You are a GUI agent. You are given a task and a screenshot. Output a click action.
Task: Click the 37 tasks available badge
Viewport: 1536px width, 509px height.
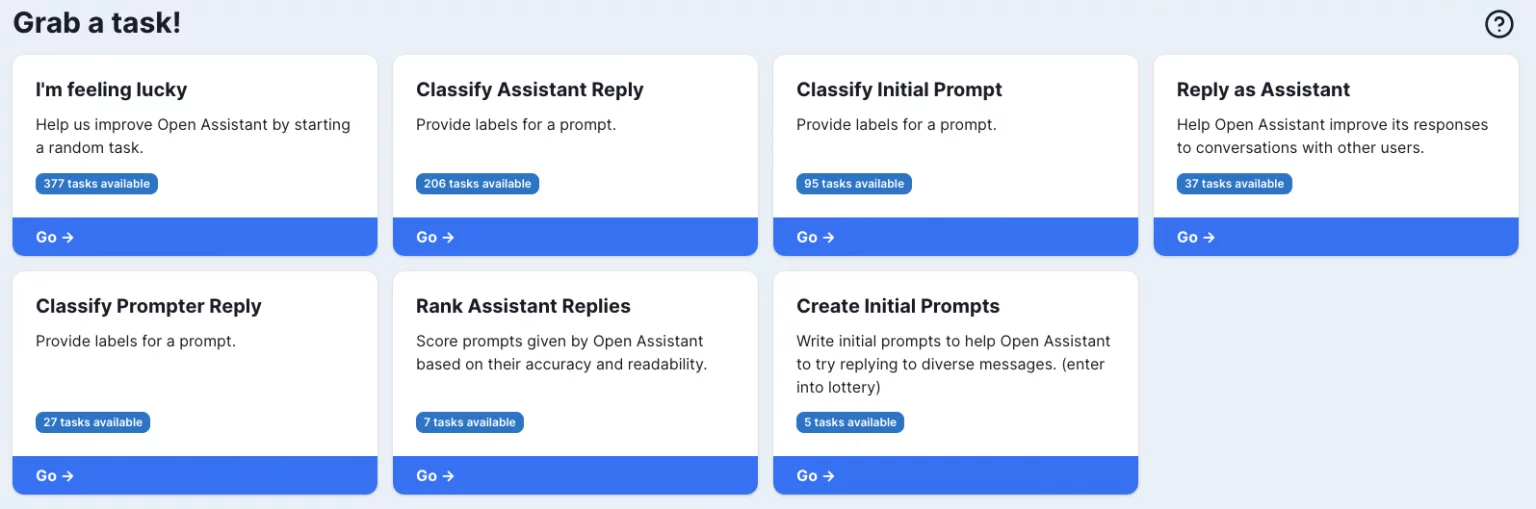point(1234,184)
